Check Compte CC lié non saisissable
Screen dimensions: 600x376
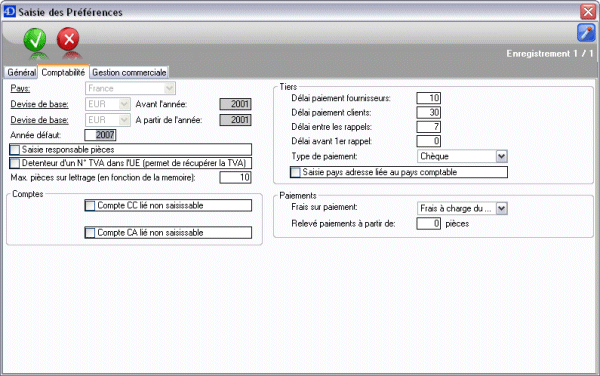(90, 206)
